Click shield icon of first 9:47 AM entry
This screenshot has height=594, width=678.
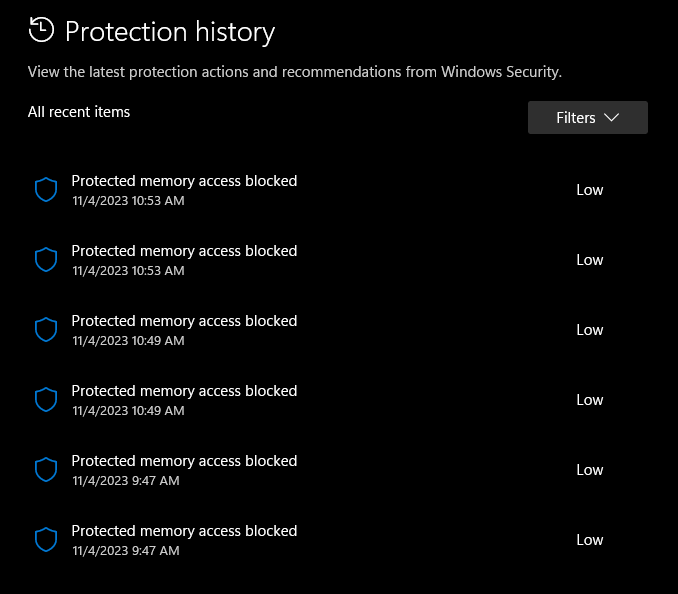(x=46, y=470)
